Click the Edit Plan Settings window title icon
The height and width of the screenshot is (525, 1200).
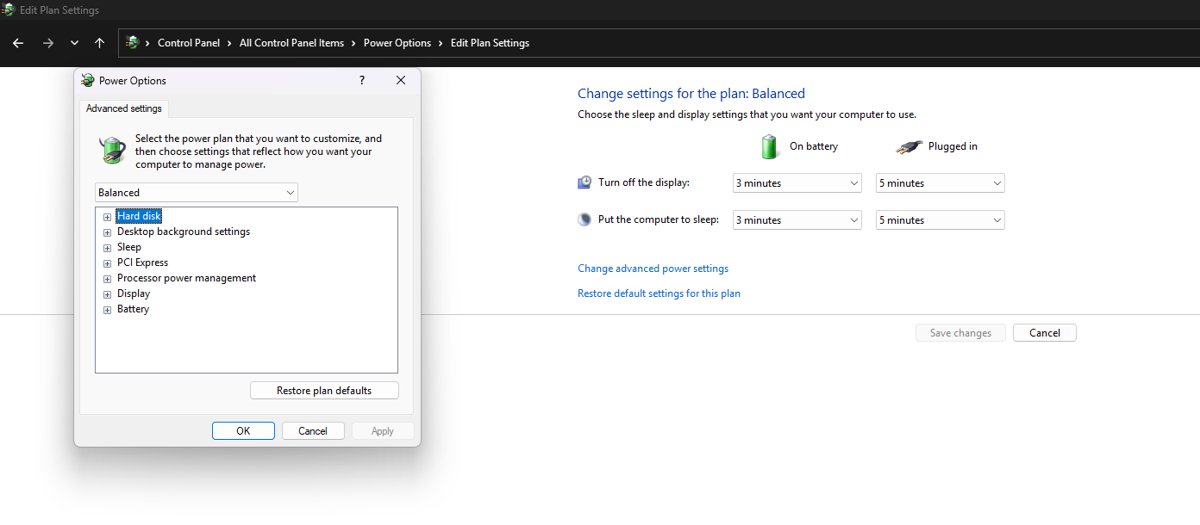click(9, 10)
